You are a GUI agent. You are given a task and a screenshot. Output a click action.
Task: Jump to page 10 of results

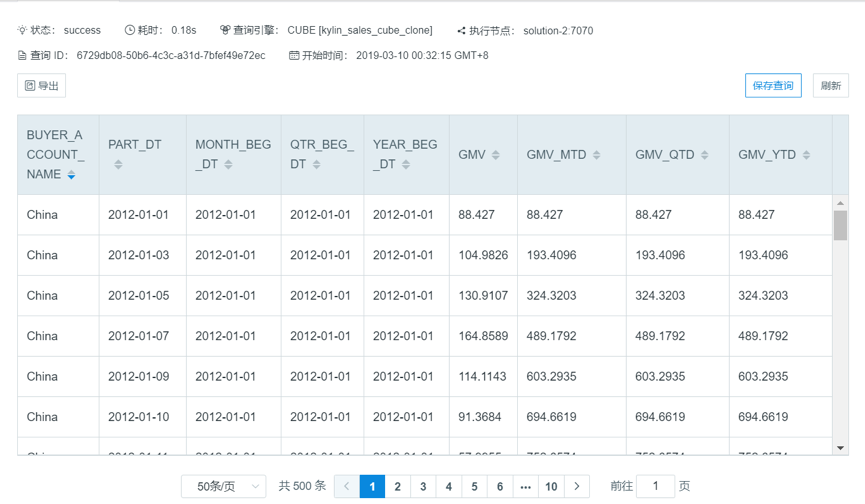pos(551,487)
